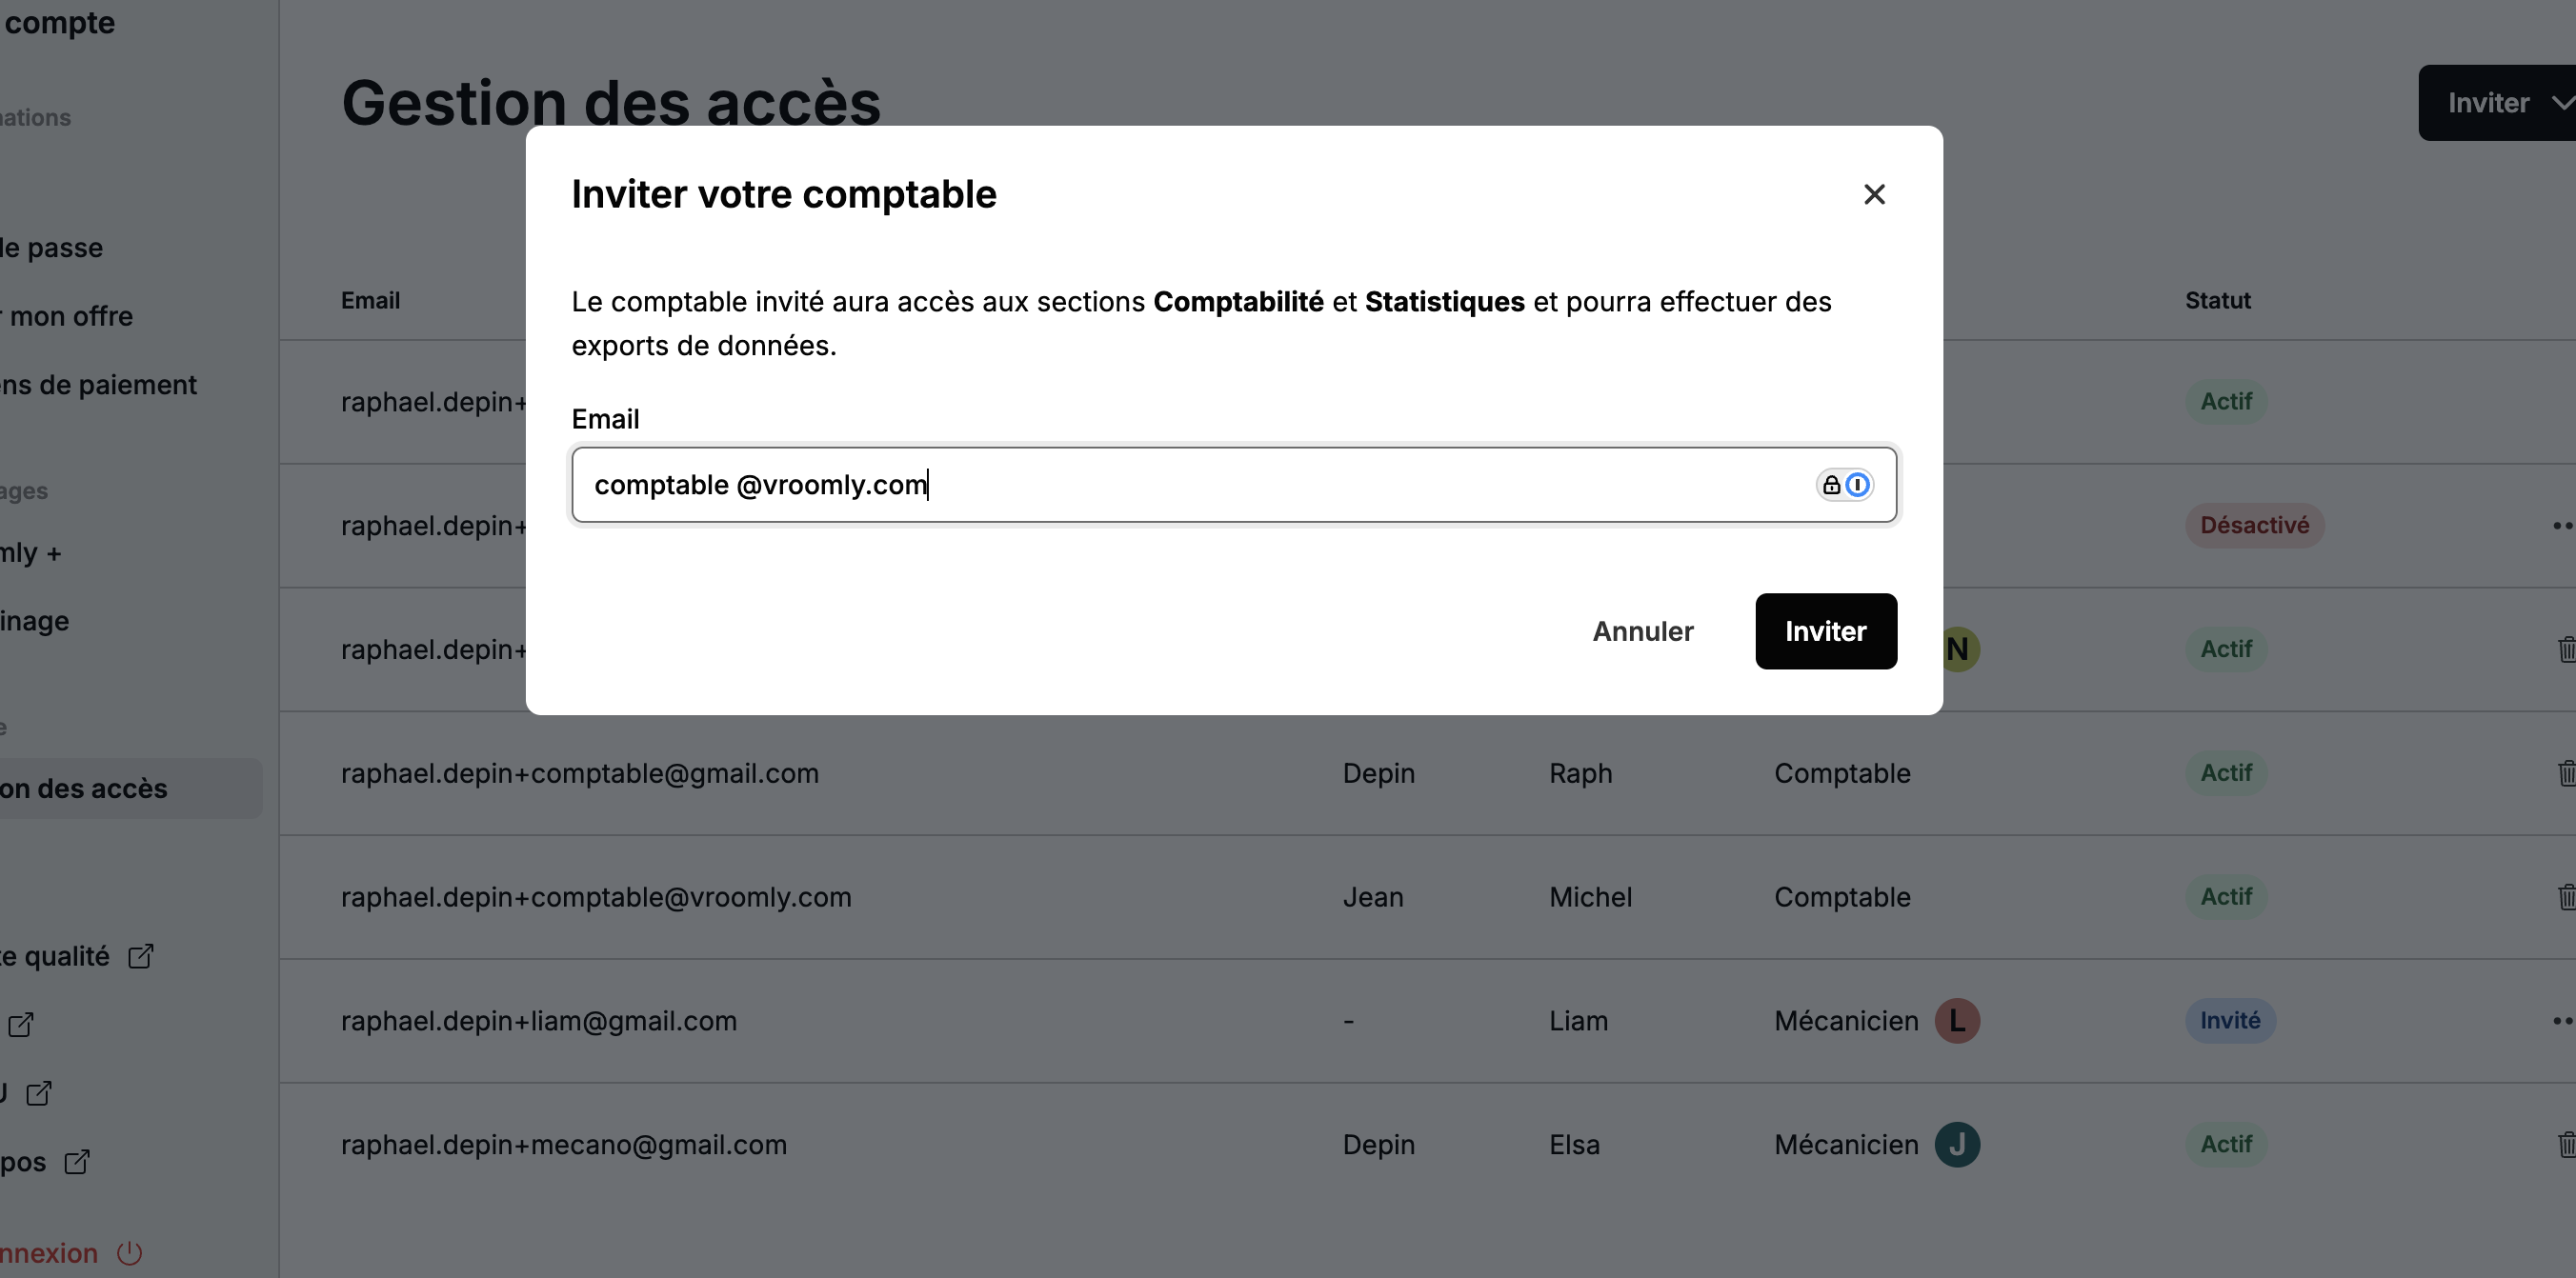Viewport: 2576px width, 1278px height.
Task: Click the Gestion des accès page heading
Action: point(611,103)
